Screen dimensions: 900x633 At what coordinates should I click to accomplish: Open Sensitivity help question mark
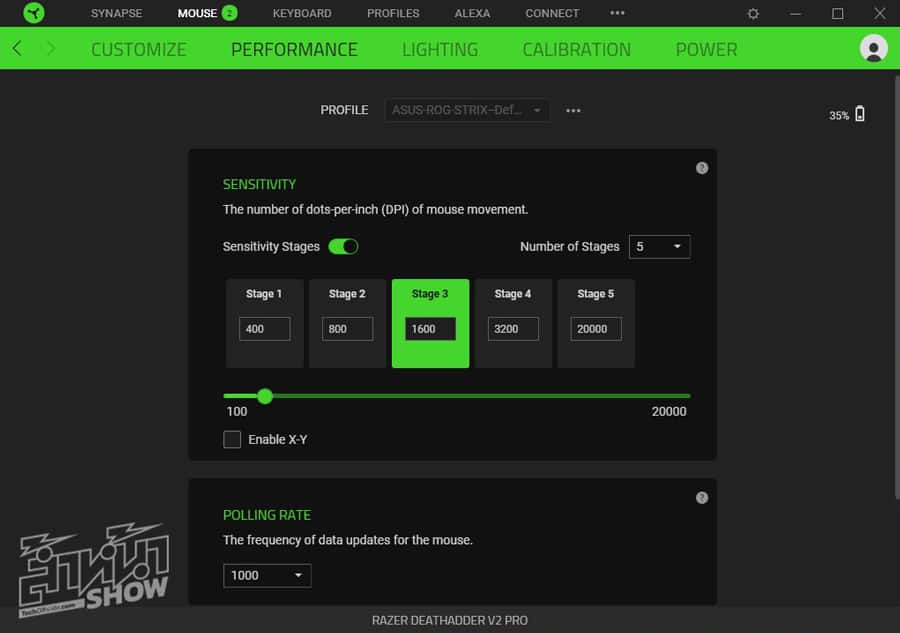click(x=701, y=168)
